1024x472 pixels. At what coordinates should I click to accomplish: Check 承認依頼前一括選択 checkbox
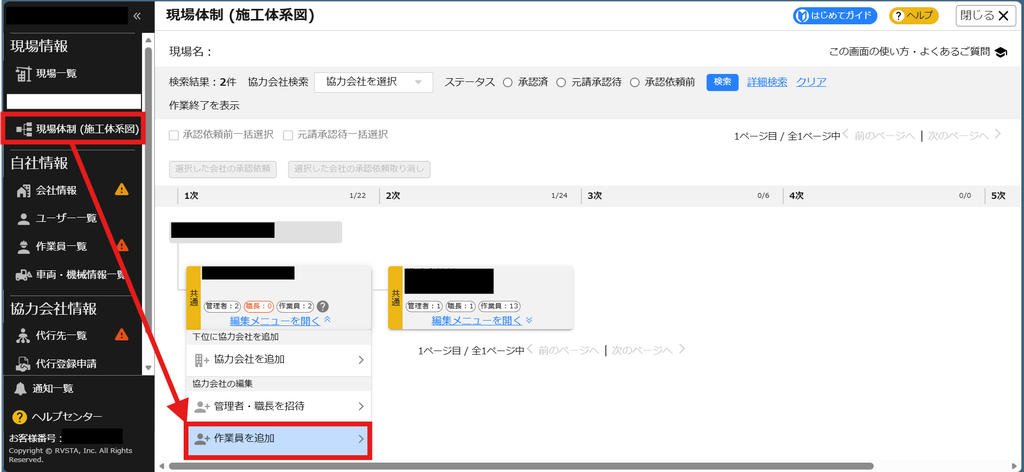click(174, 135)
